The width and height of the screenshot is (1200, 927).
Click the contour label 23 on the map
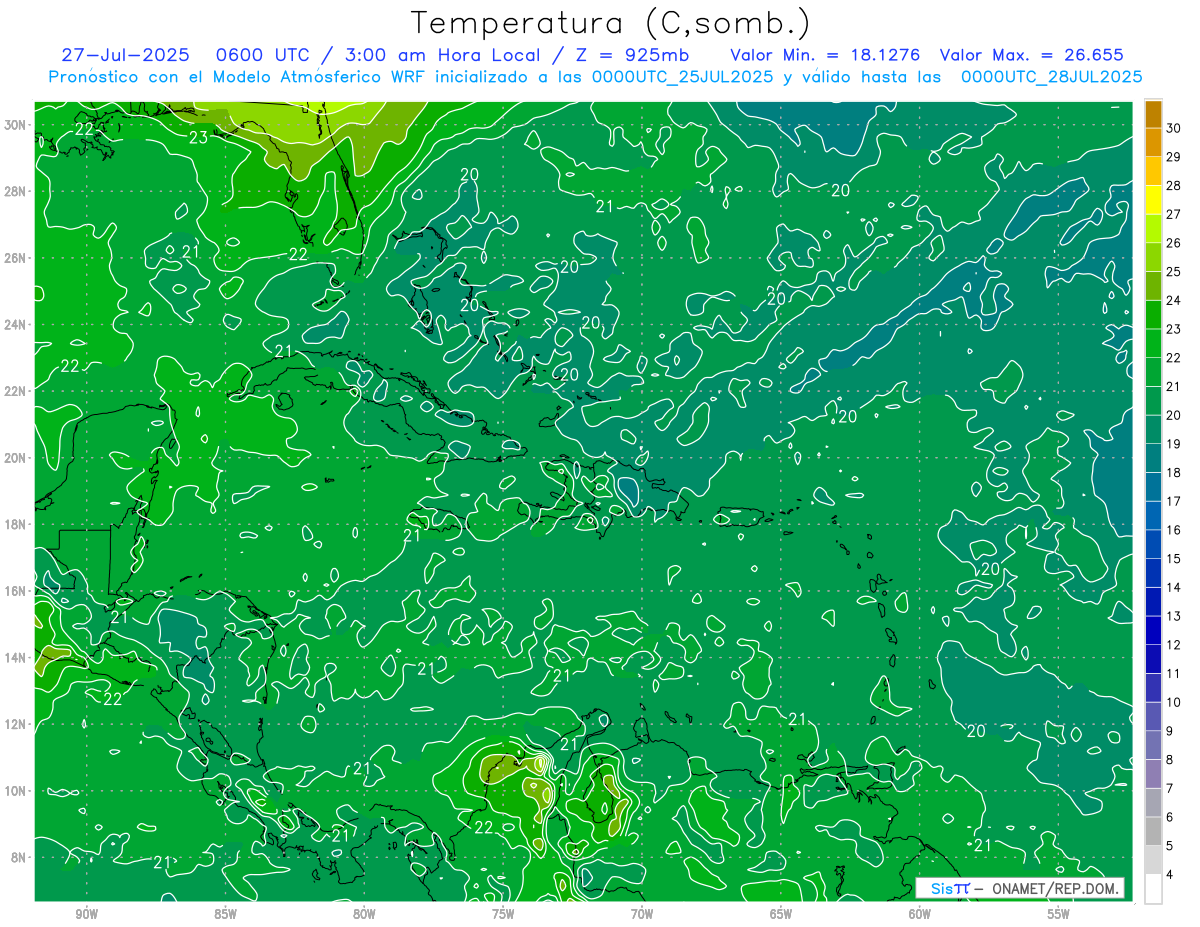coord(198,138)
